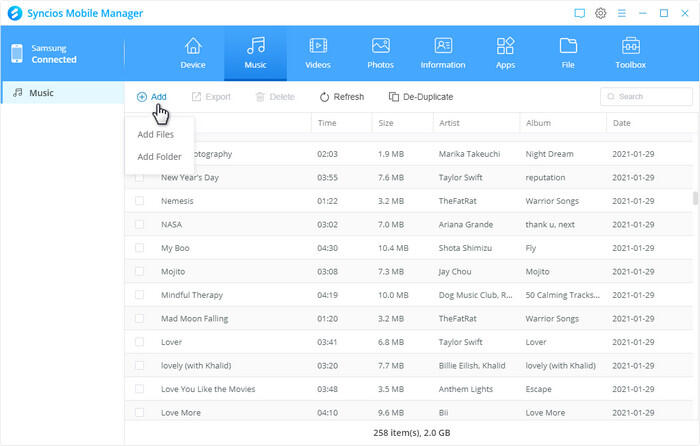Click the song title 'My Boo'

point(175,248)
